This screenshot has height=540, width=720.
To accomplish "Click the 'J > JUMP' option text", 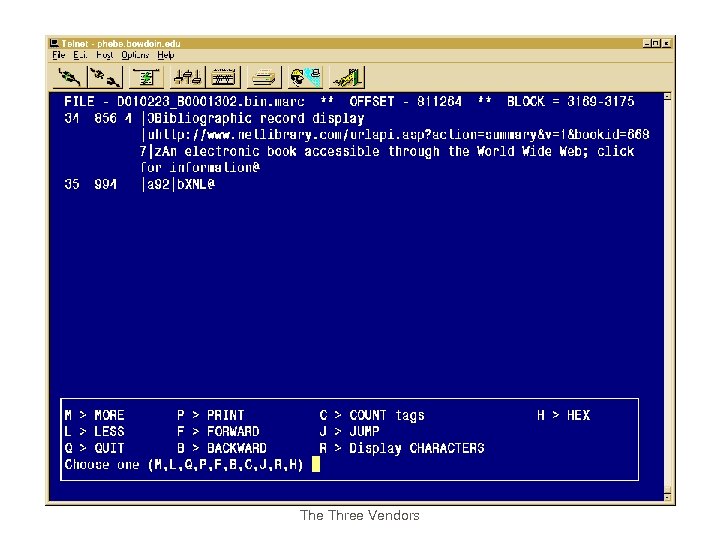I will pyautogui.click(x=349, y=432).
